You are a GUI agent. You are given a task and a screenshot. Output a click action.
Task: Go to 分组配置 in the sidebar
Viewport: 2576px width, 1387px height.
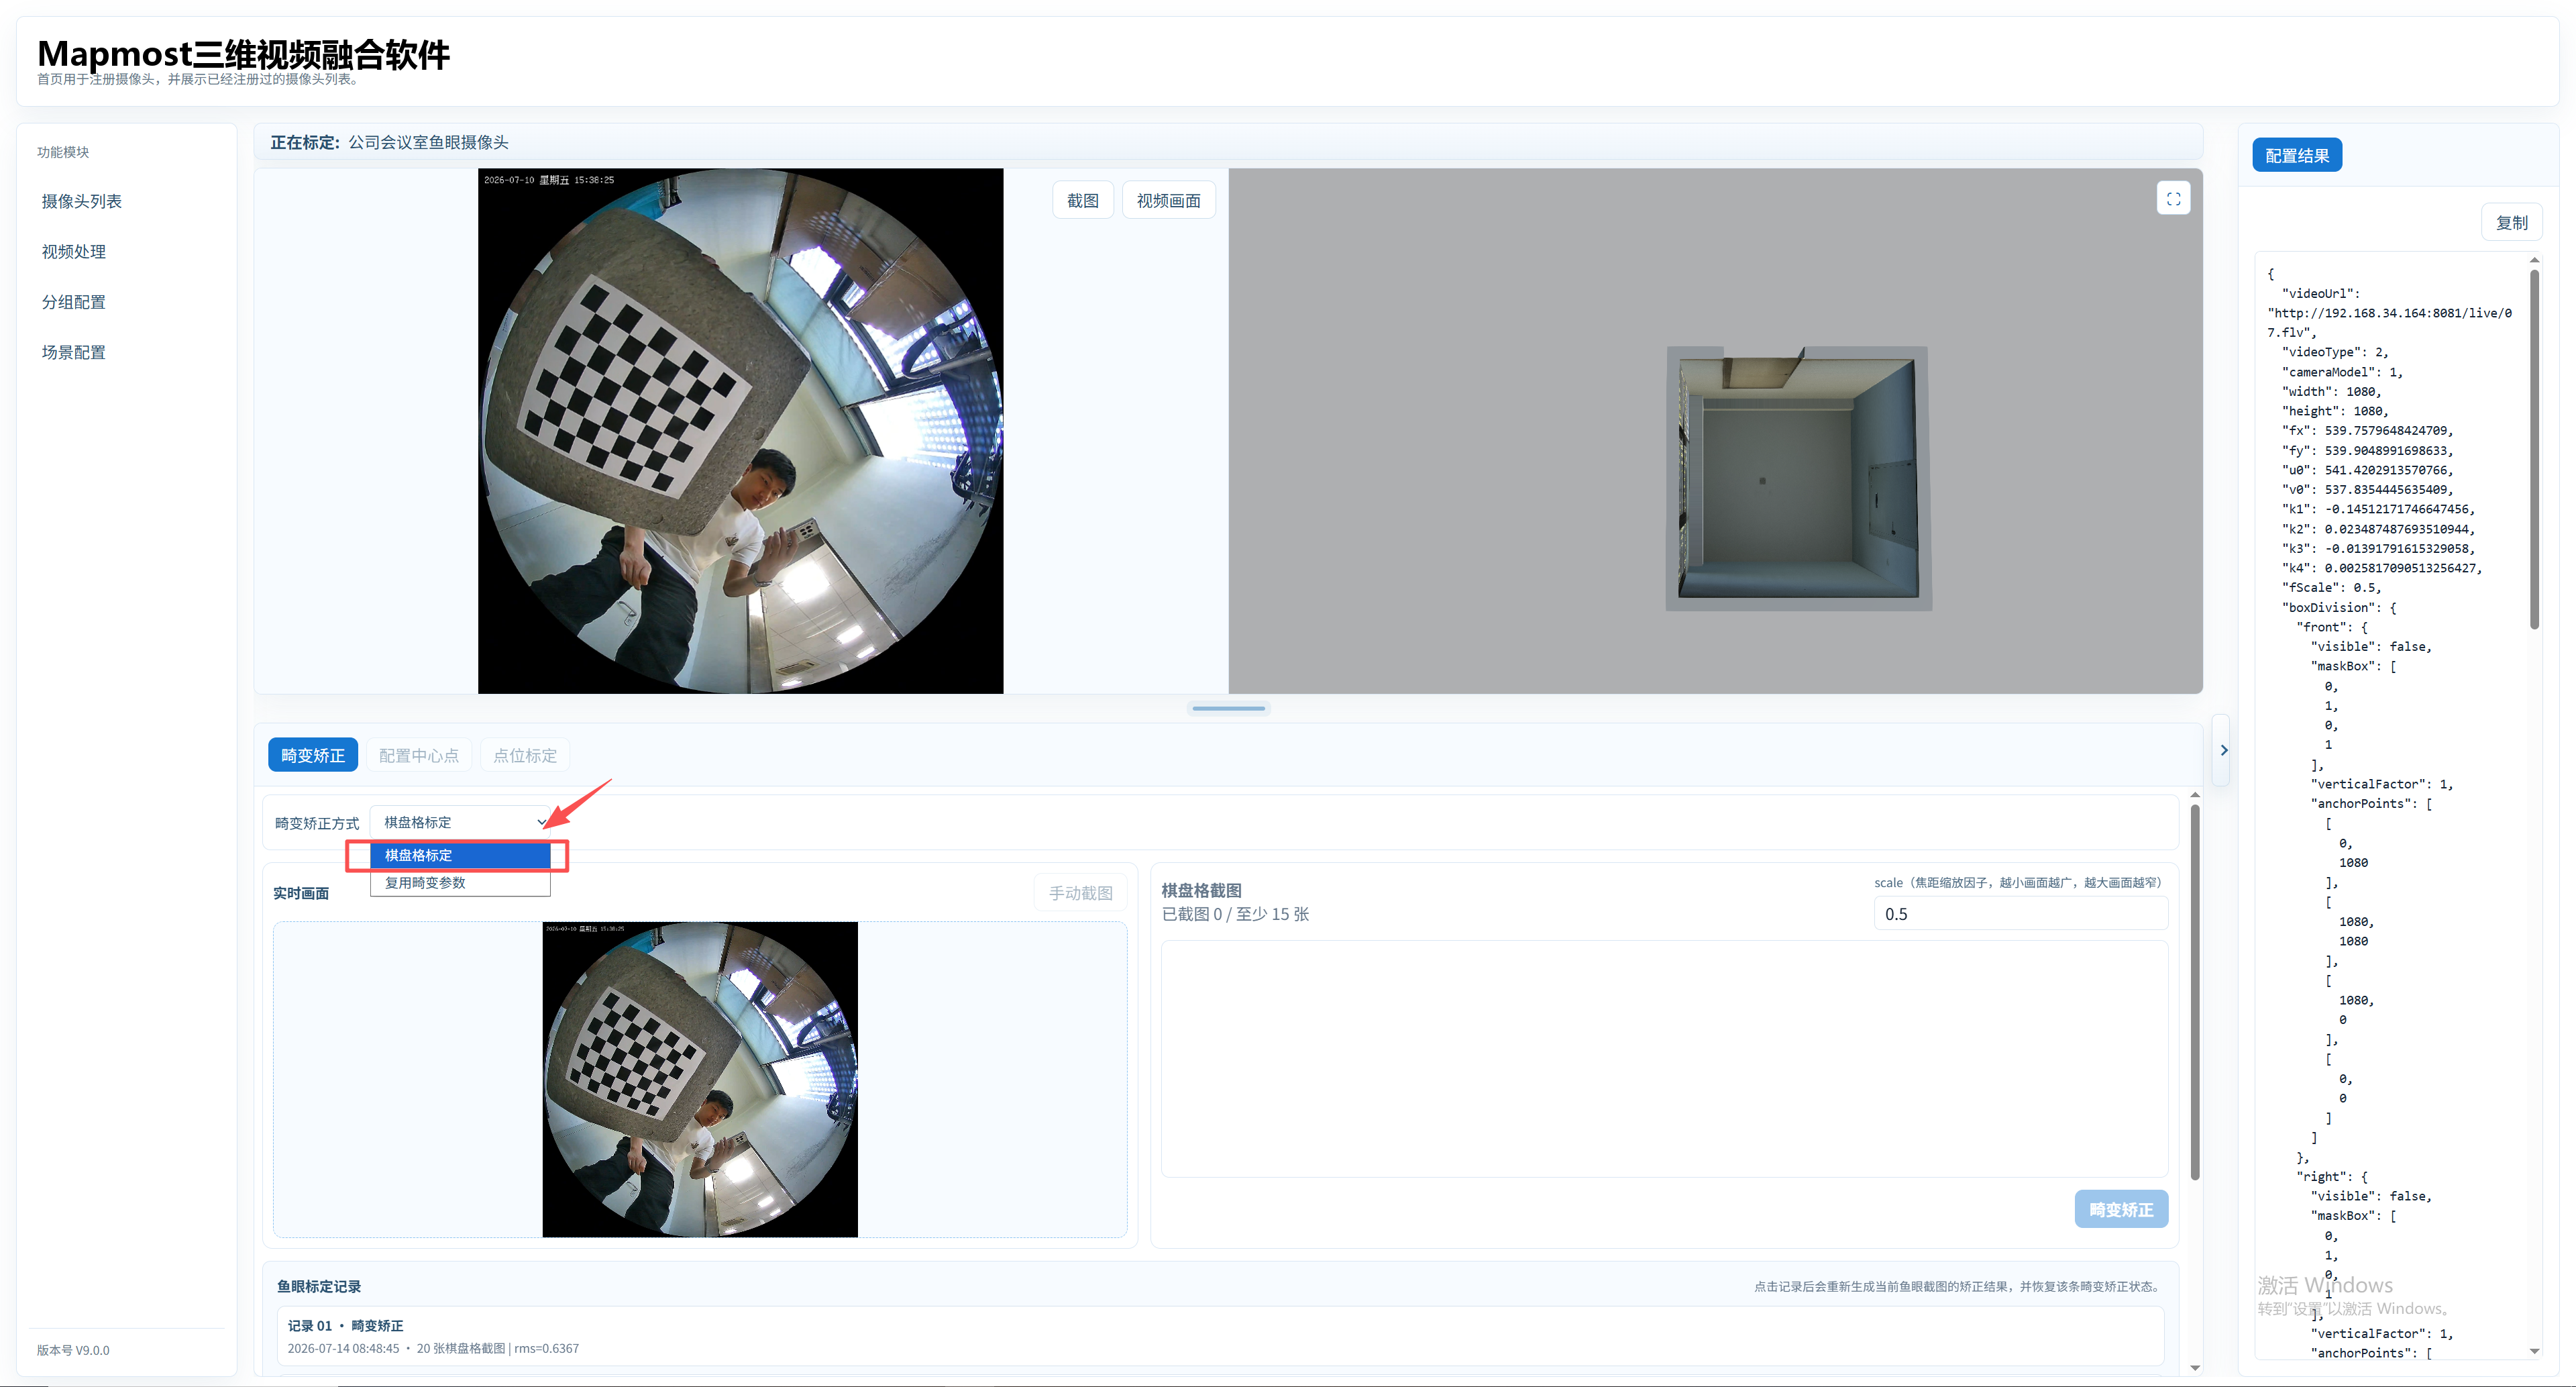click(x=73, y=301)
